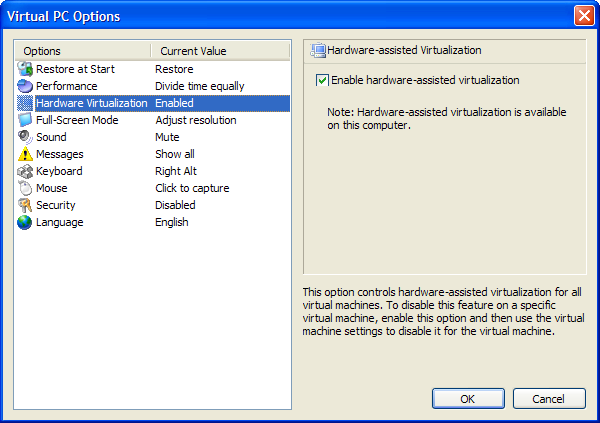This screenshot has width=600, height=423.
Task: Select the Language English row value
Action: click(172, 222)
